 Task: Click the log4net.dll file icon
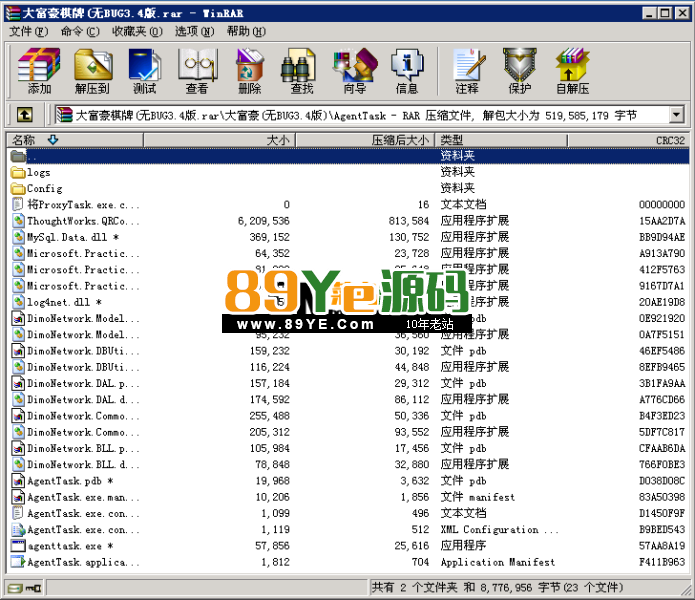[18, 302]
